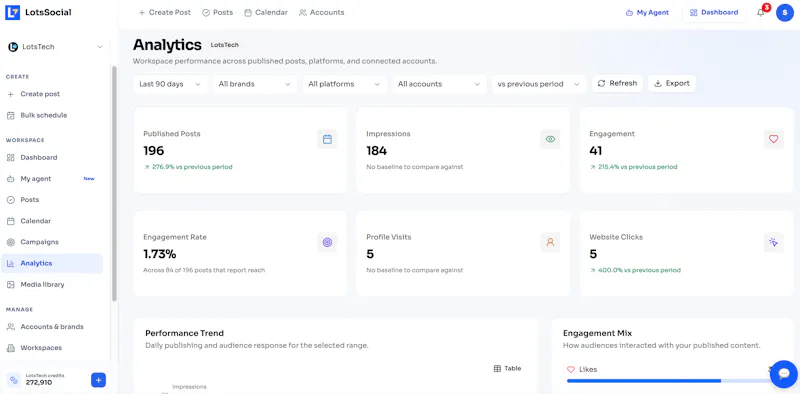The image size is (800, 394).
Task: Expand the LotsTech workspace switcher
Action: 55,47
